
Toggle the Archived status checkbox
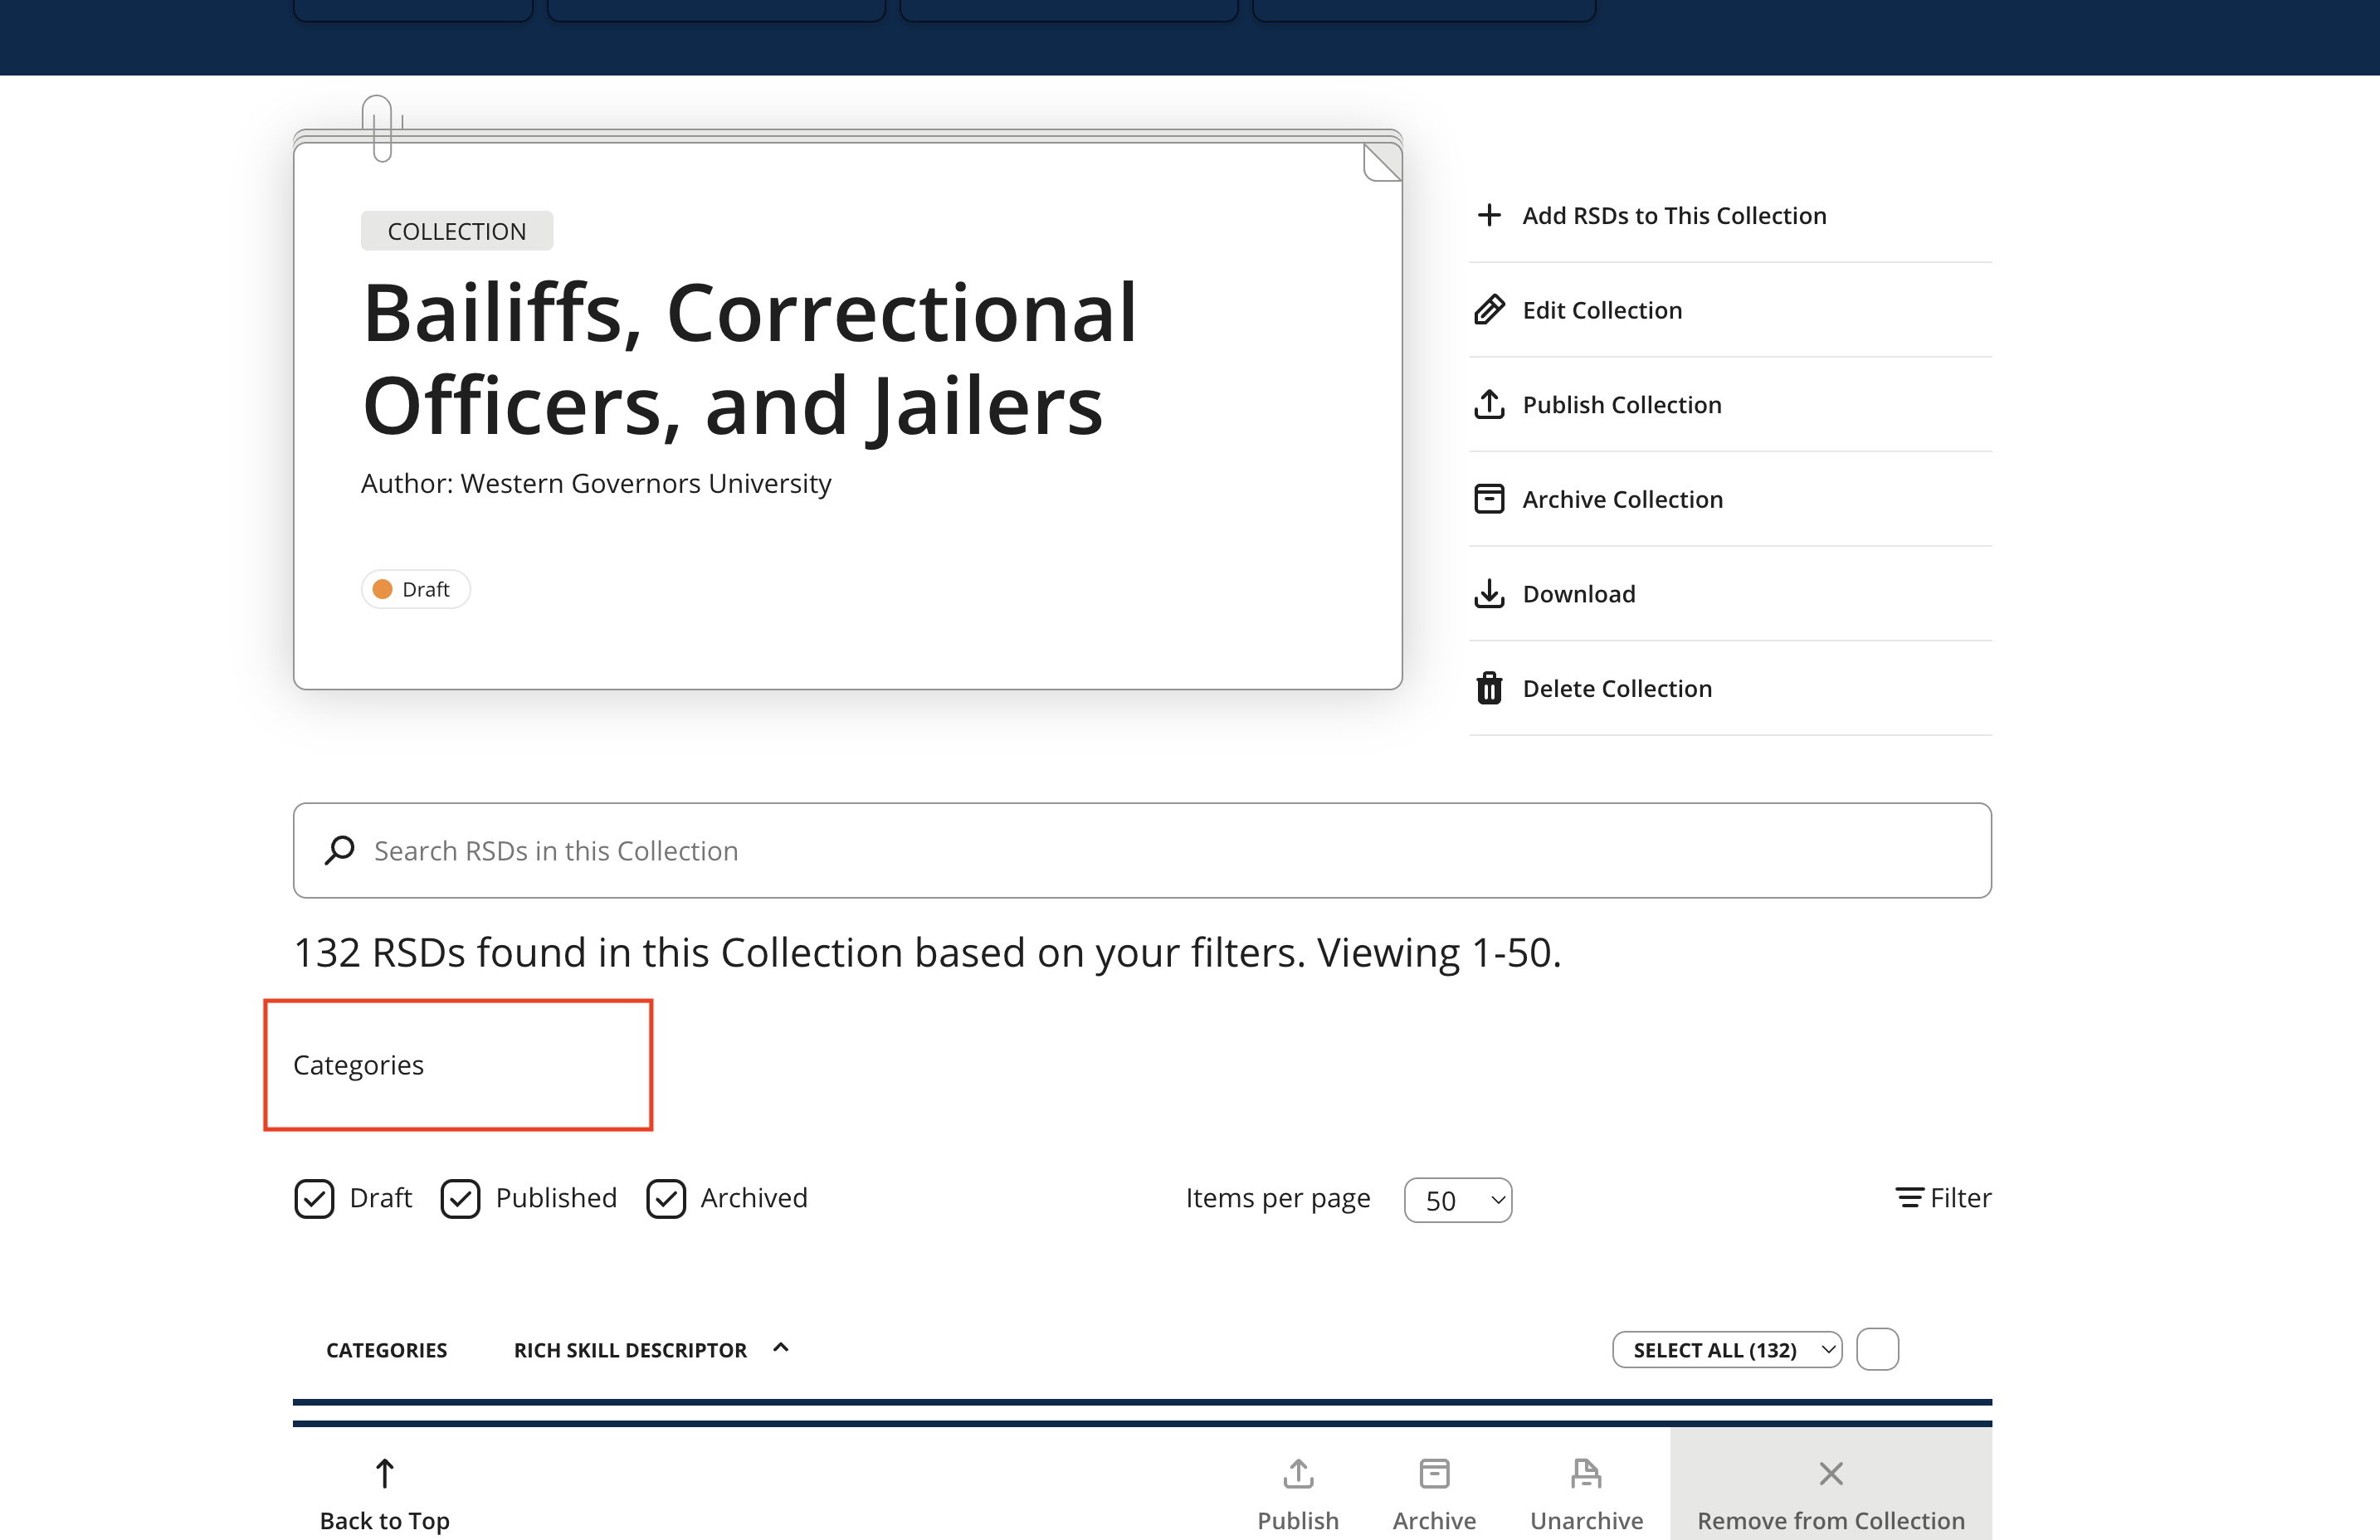[666, 1198]
